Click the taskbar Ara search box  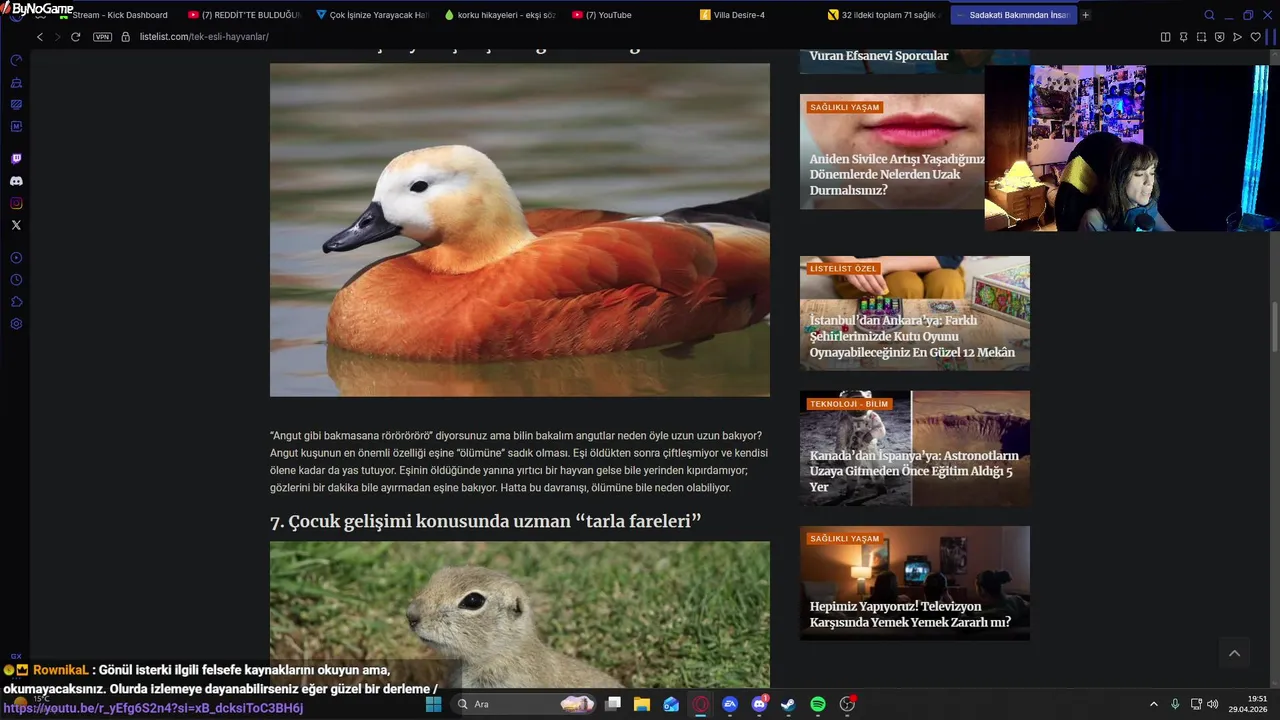524,704
